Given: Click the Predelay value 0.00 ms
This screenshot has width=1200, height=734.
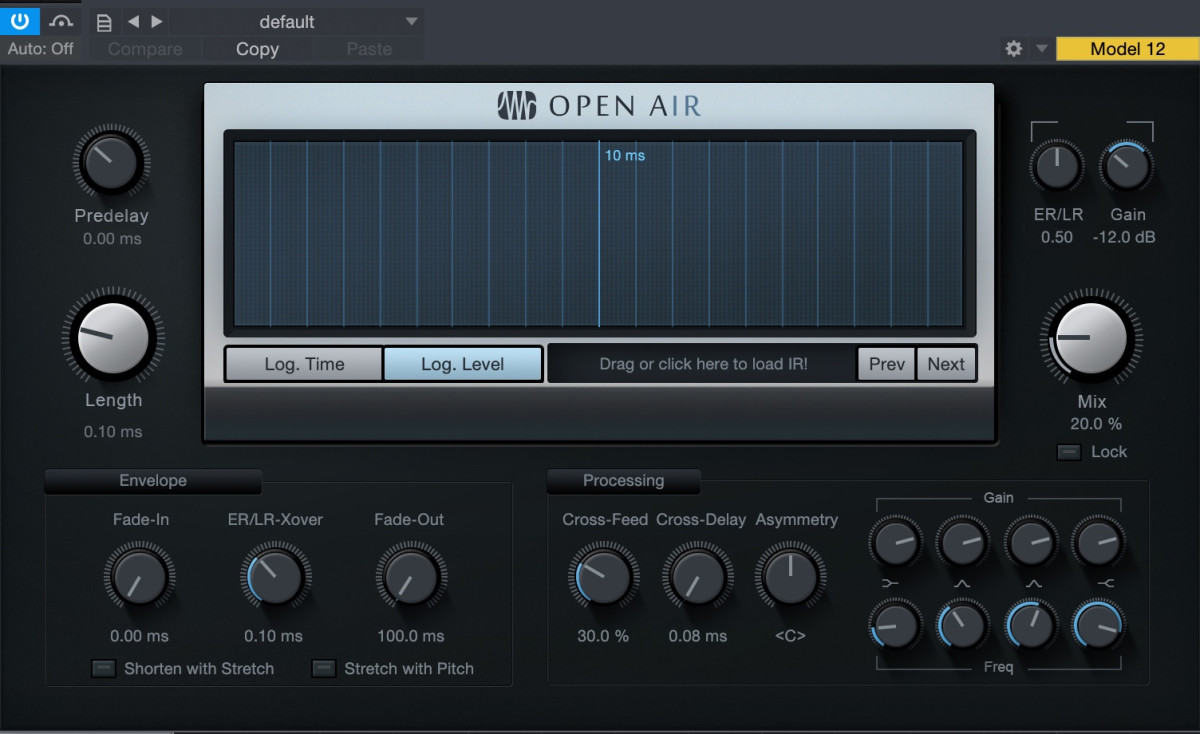Looking at the screenshot, I should 112,239.
